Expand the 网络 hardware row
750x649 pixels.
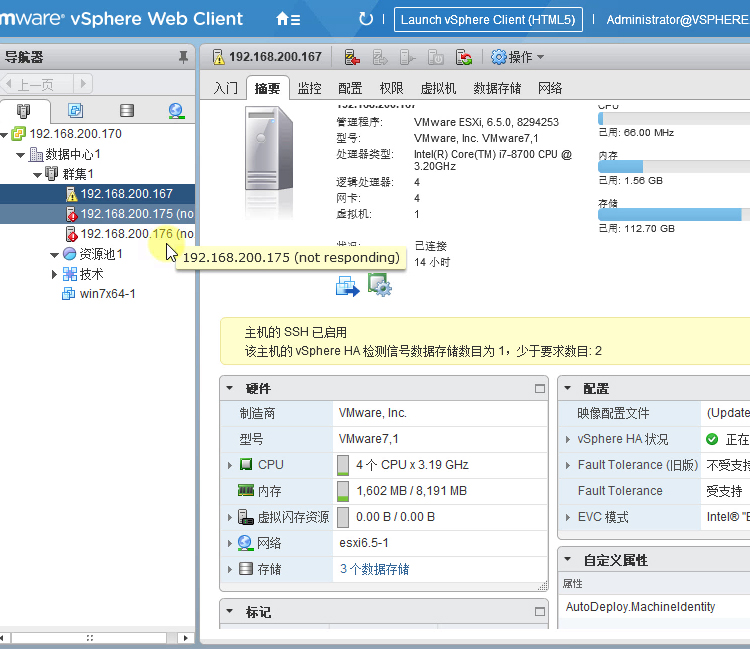click(x=230, y=543)
